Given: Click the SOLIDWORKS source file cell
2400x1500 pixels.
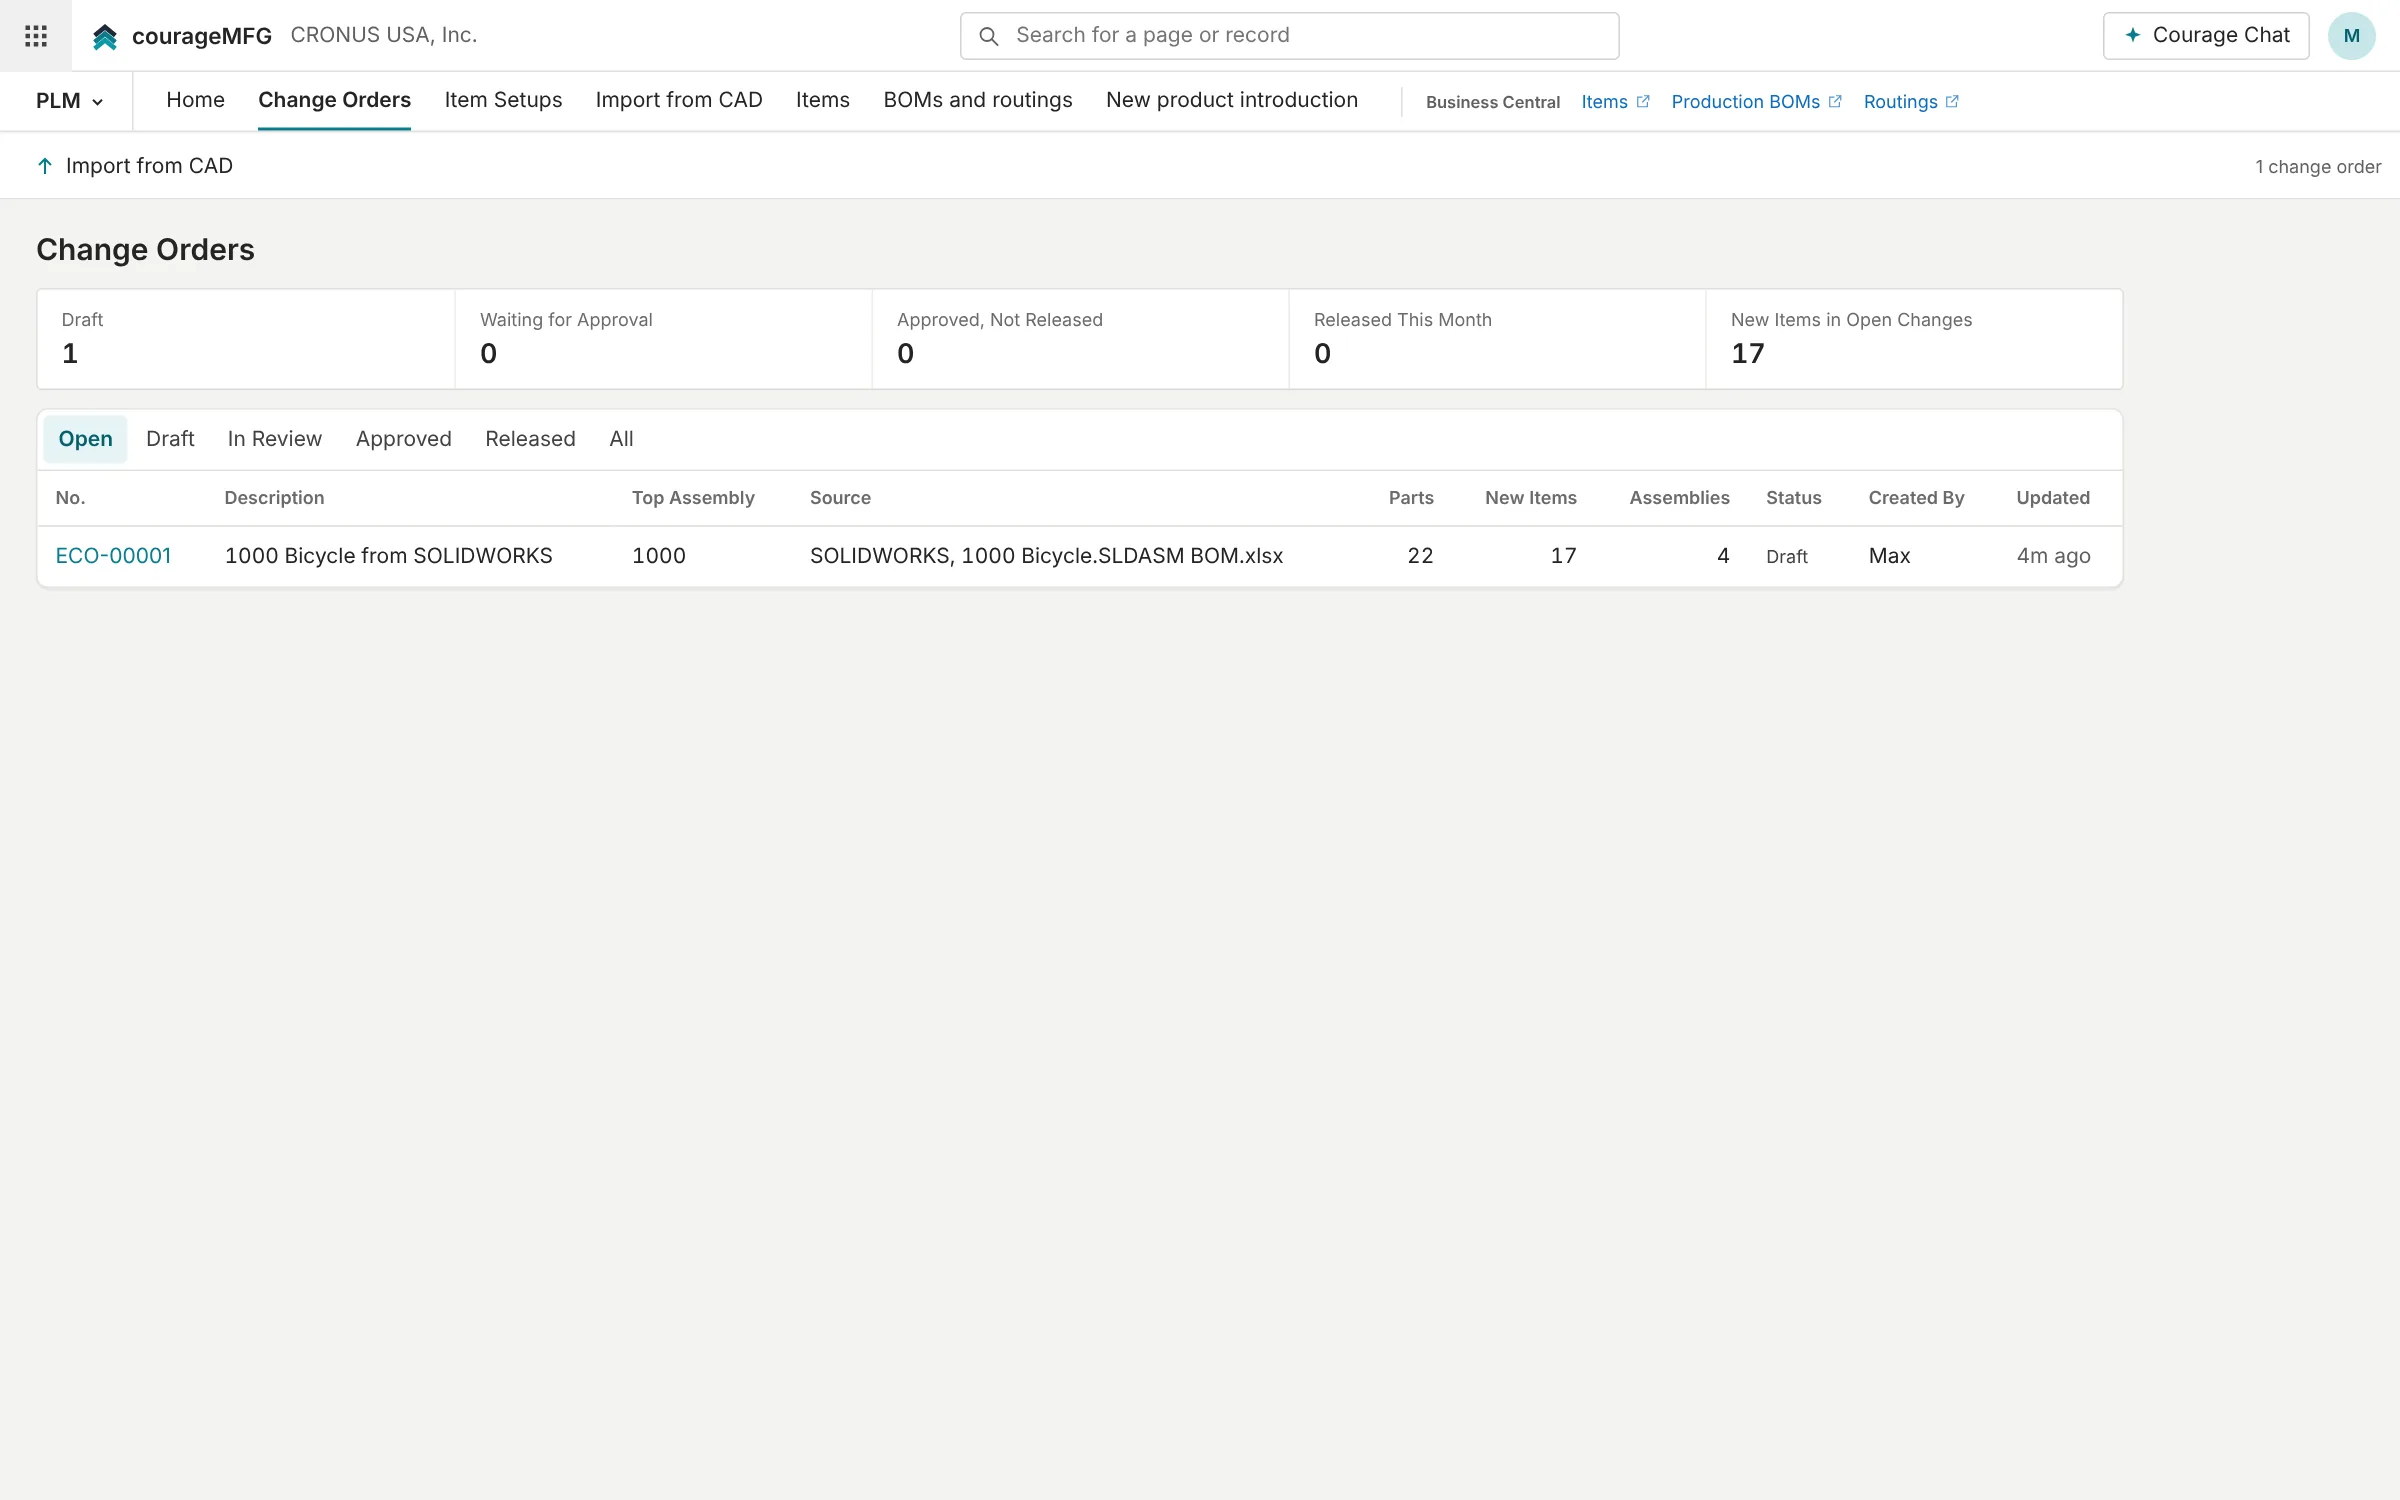Looking at the screenshot, I should pos(1046,556).
